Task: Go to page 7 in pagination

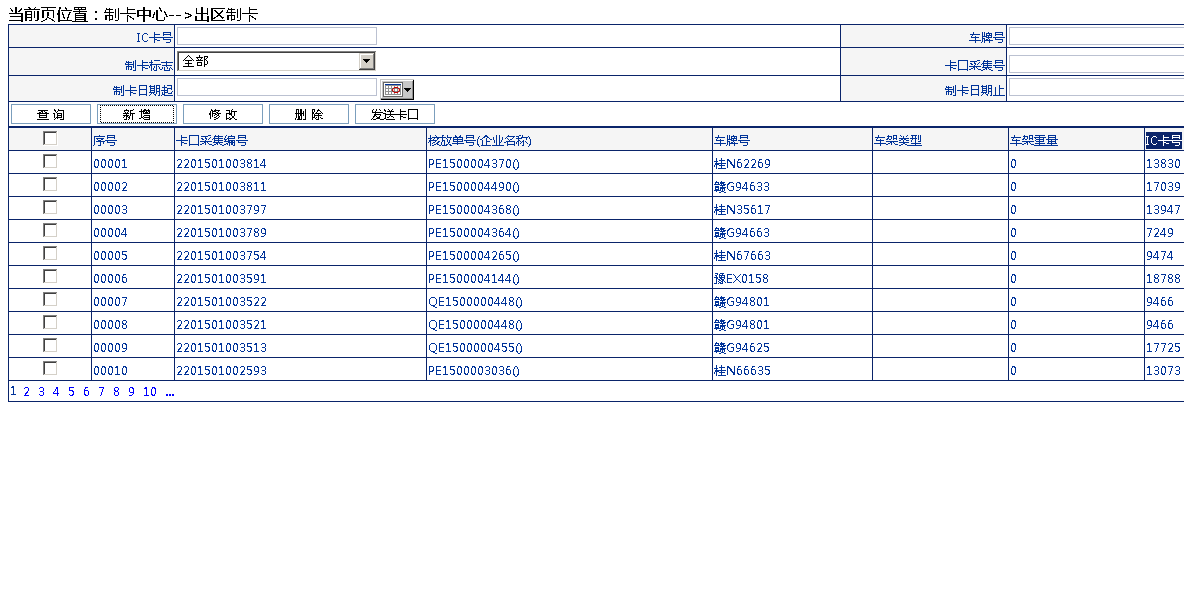Action: [x=101, y=392]
